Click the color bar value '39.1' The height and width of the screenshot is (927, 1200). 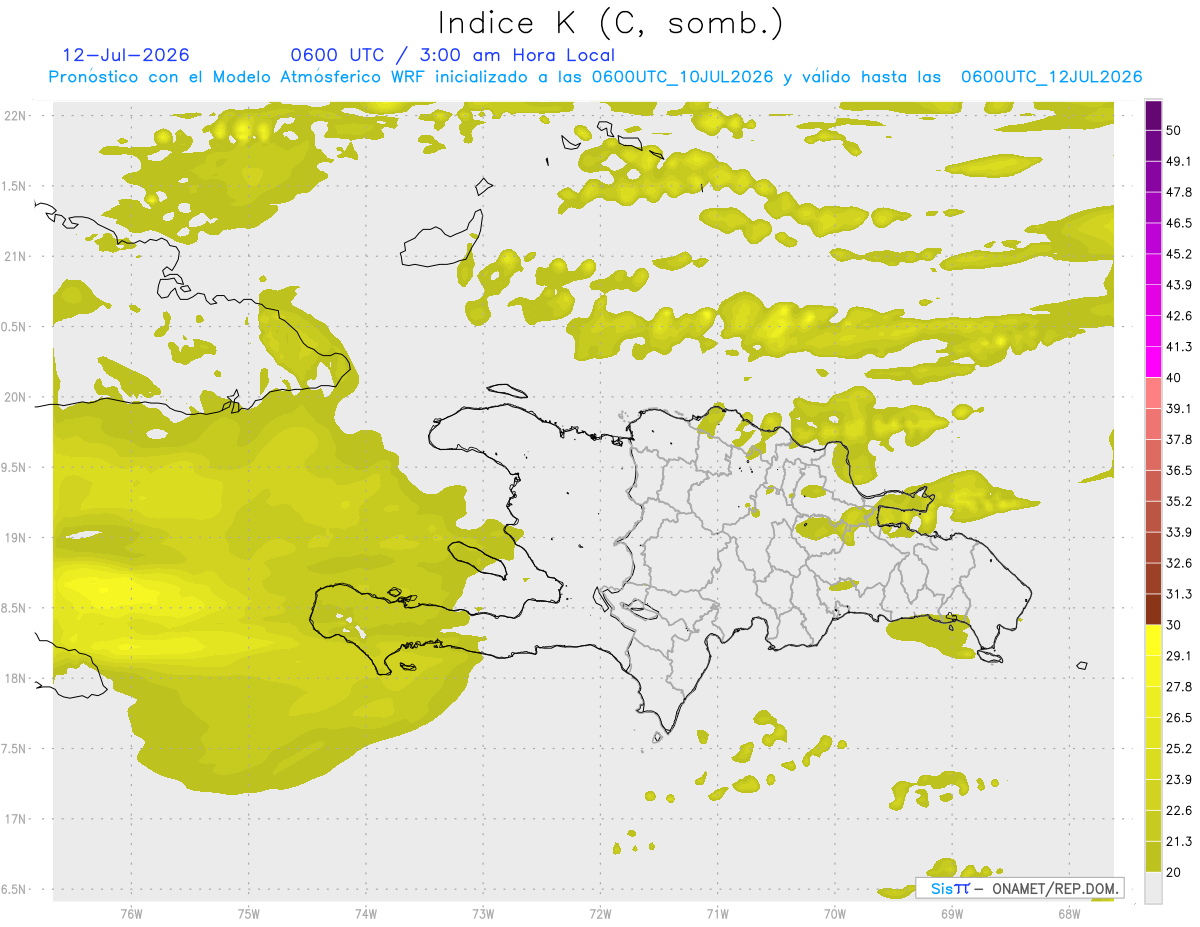coord(1179,408)
